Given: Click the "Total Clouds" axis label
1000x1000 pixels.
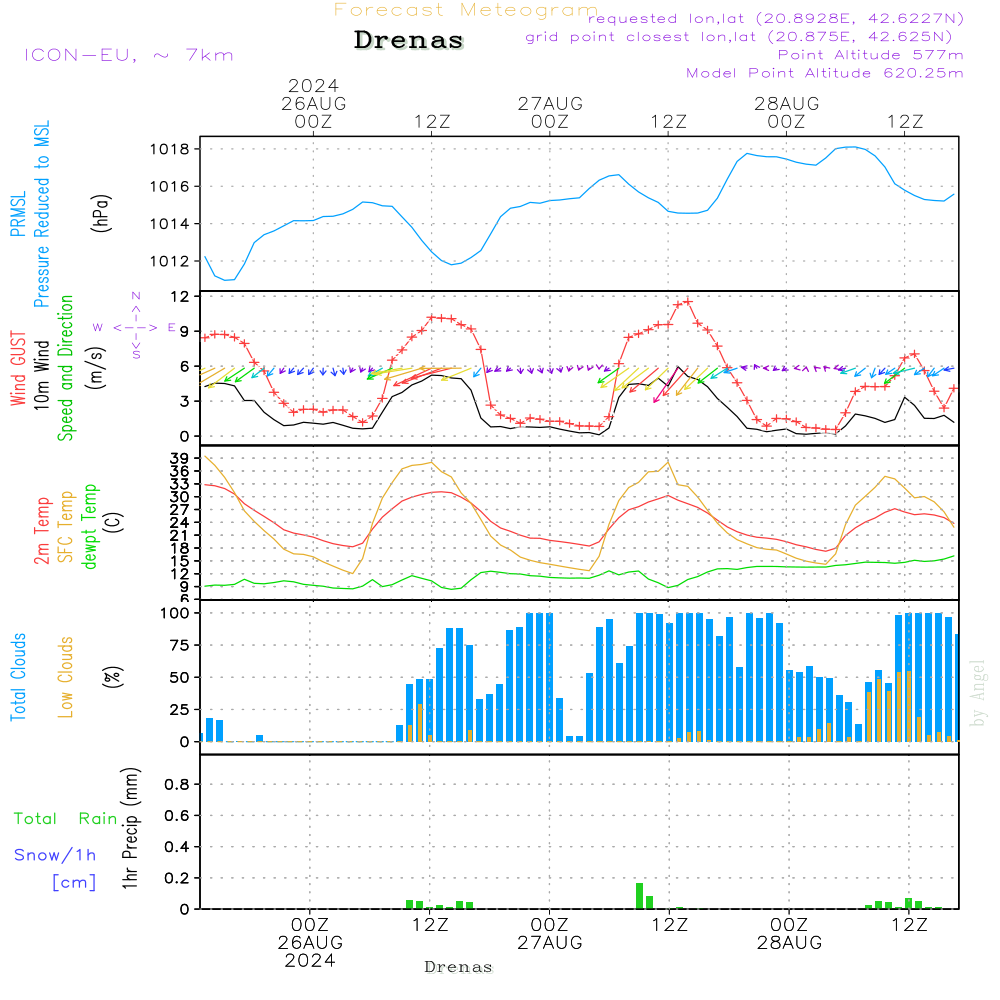Looking at the screenshot, I should [18, 677].
